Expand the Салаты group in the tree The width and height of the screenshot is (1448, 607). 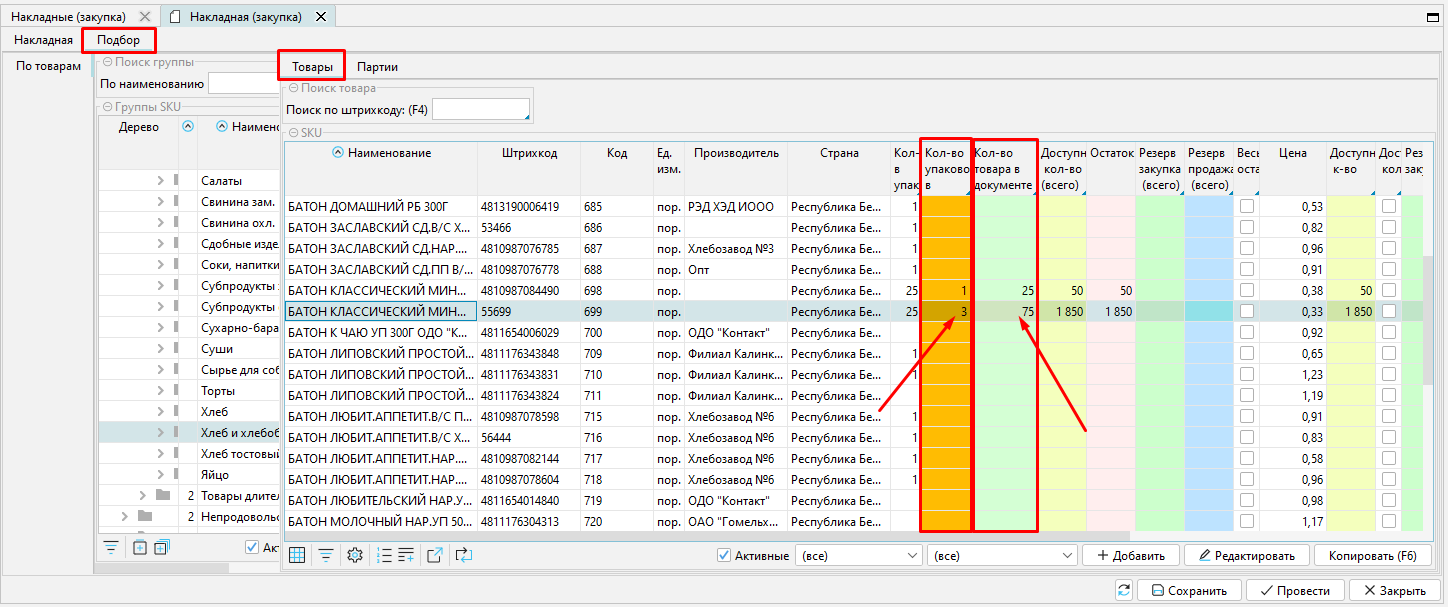click(x=160, y=181)
